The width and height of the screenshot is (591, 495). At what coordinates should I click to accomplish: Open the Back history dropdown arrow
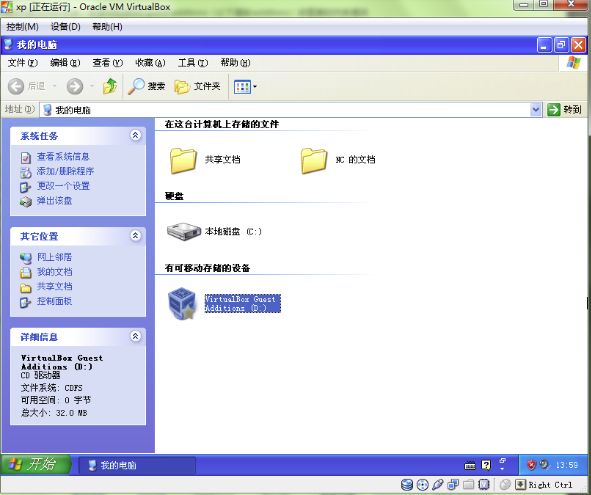coord(54,86)
